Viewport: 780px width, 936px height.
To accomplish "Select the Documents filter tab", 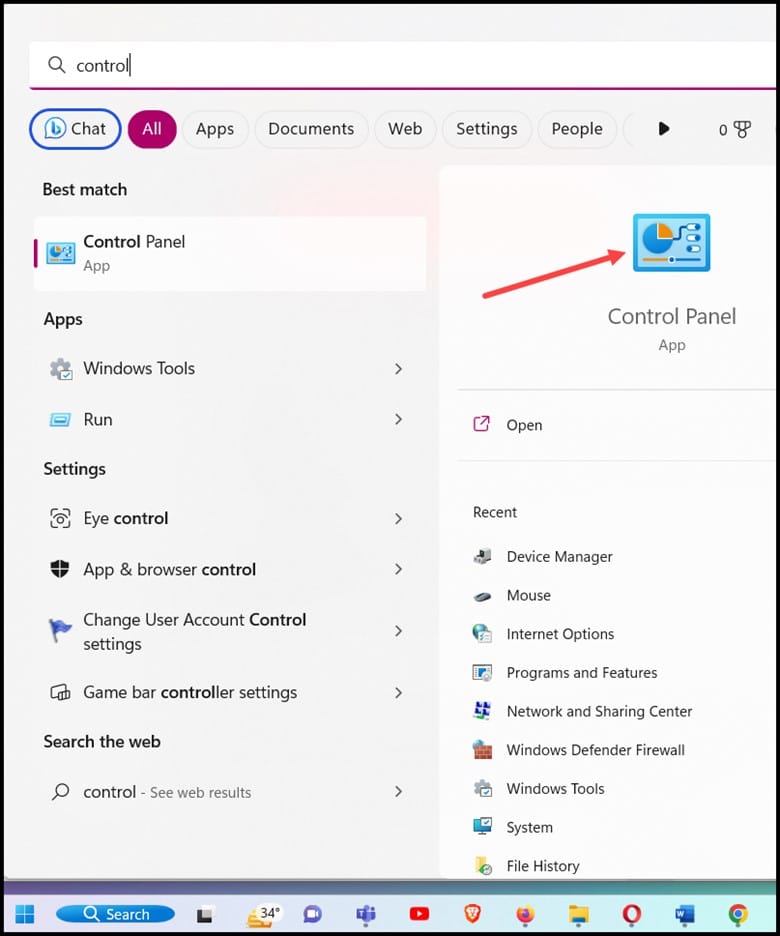I will [x=311, y=129].
